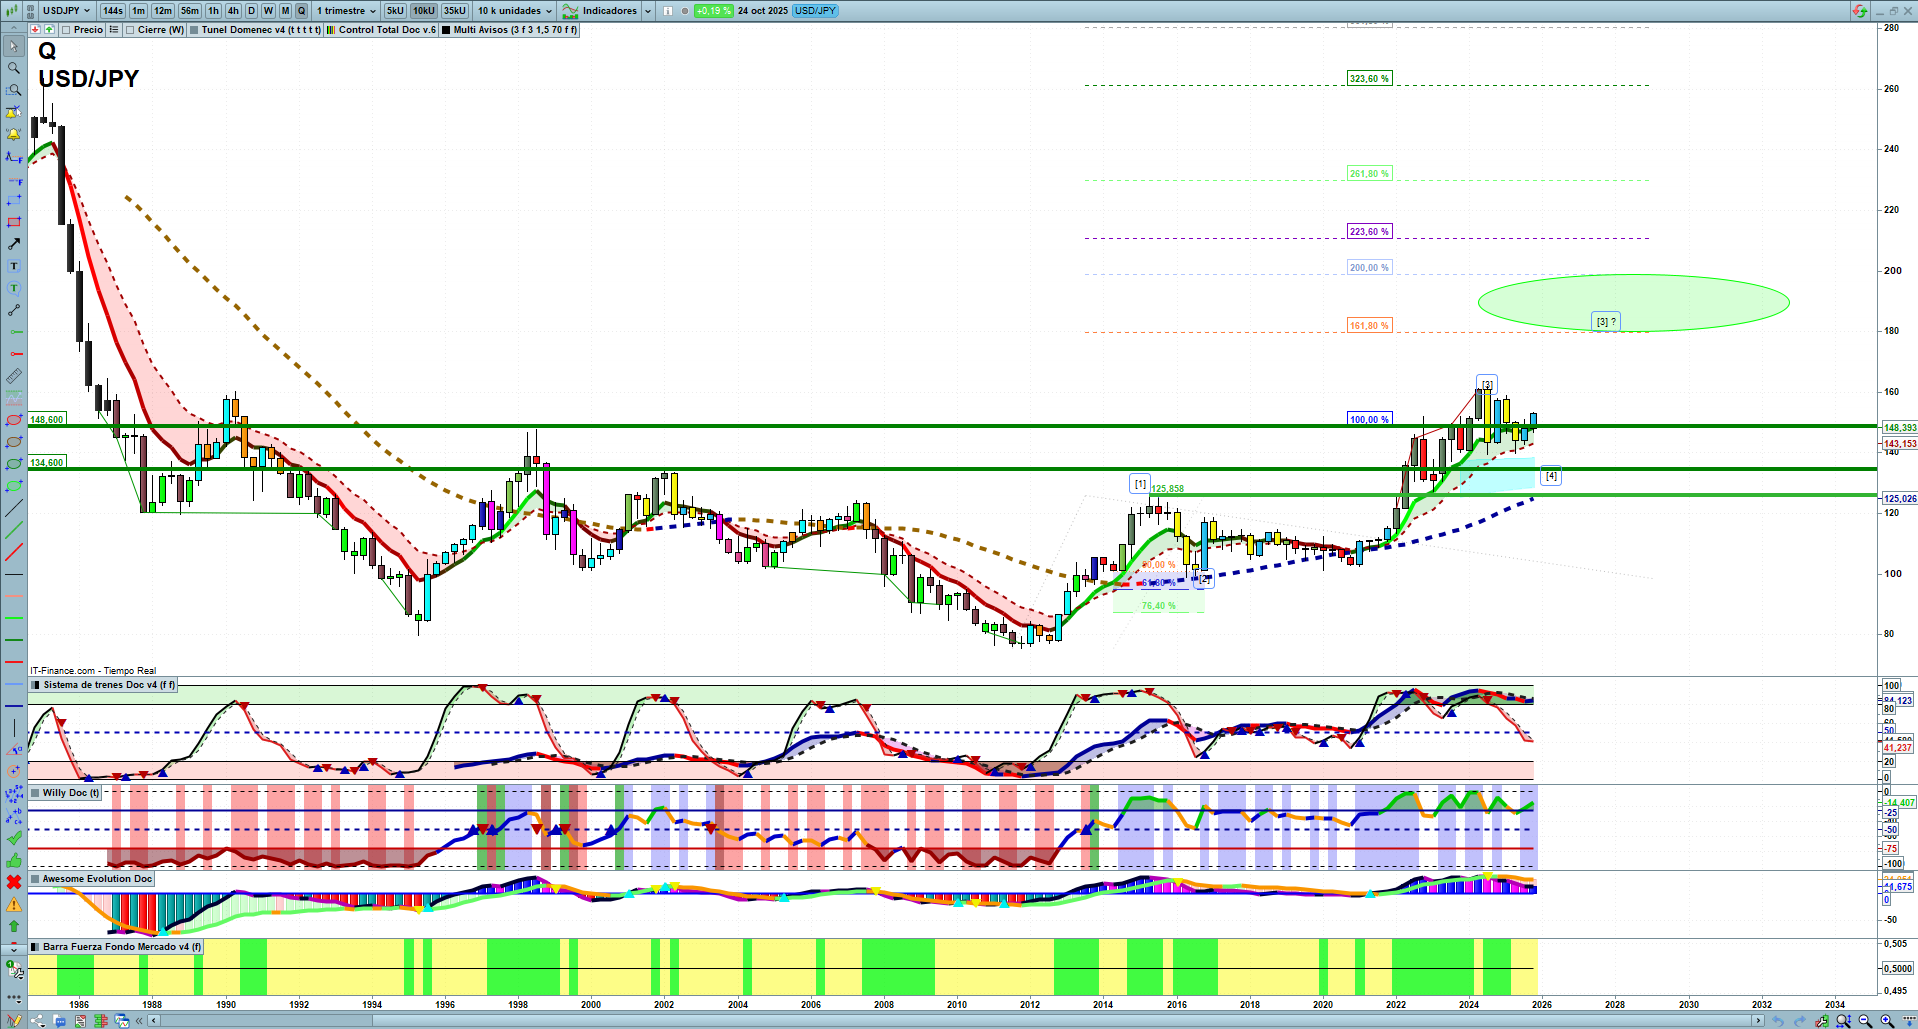Click the undo arrow in bottom bar
Viewport: 1918px width, 1029px height.
(x=1778, y=1021)
